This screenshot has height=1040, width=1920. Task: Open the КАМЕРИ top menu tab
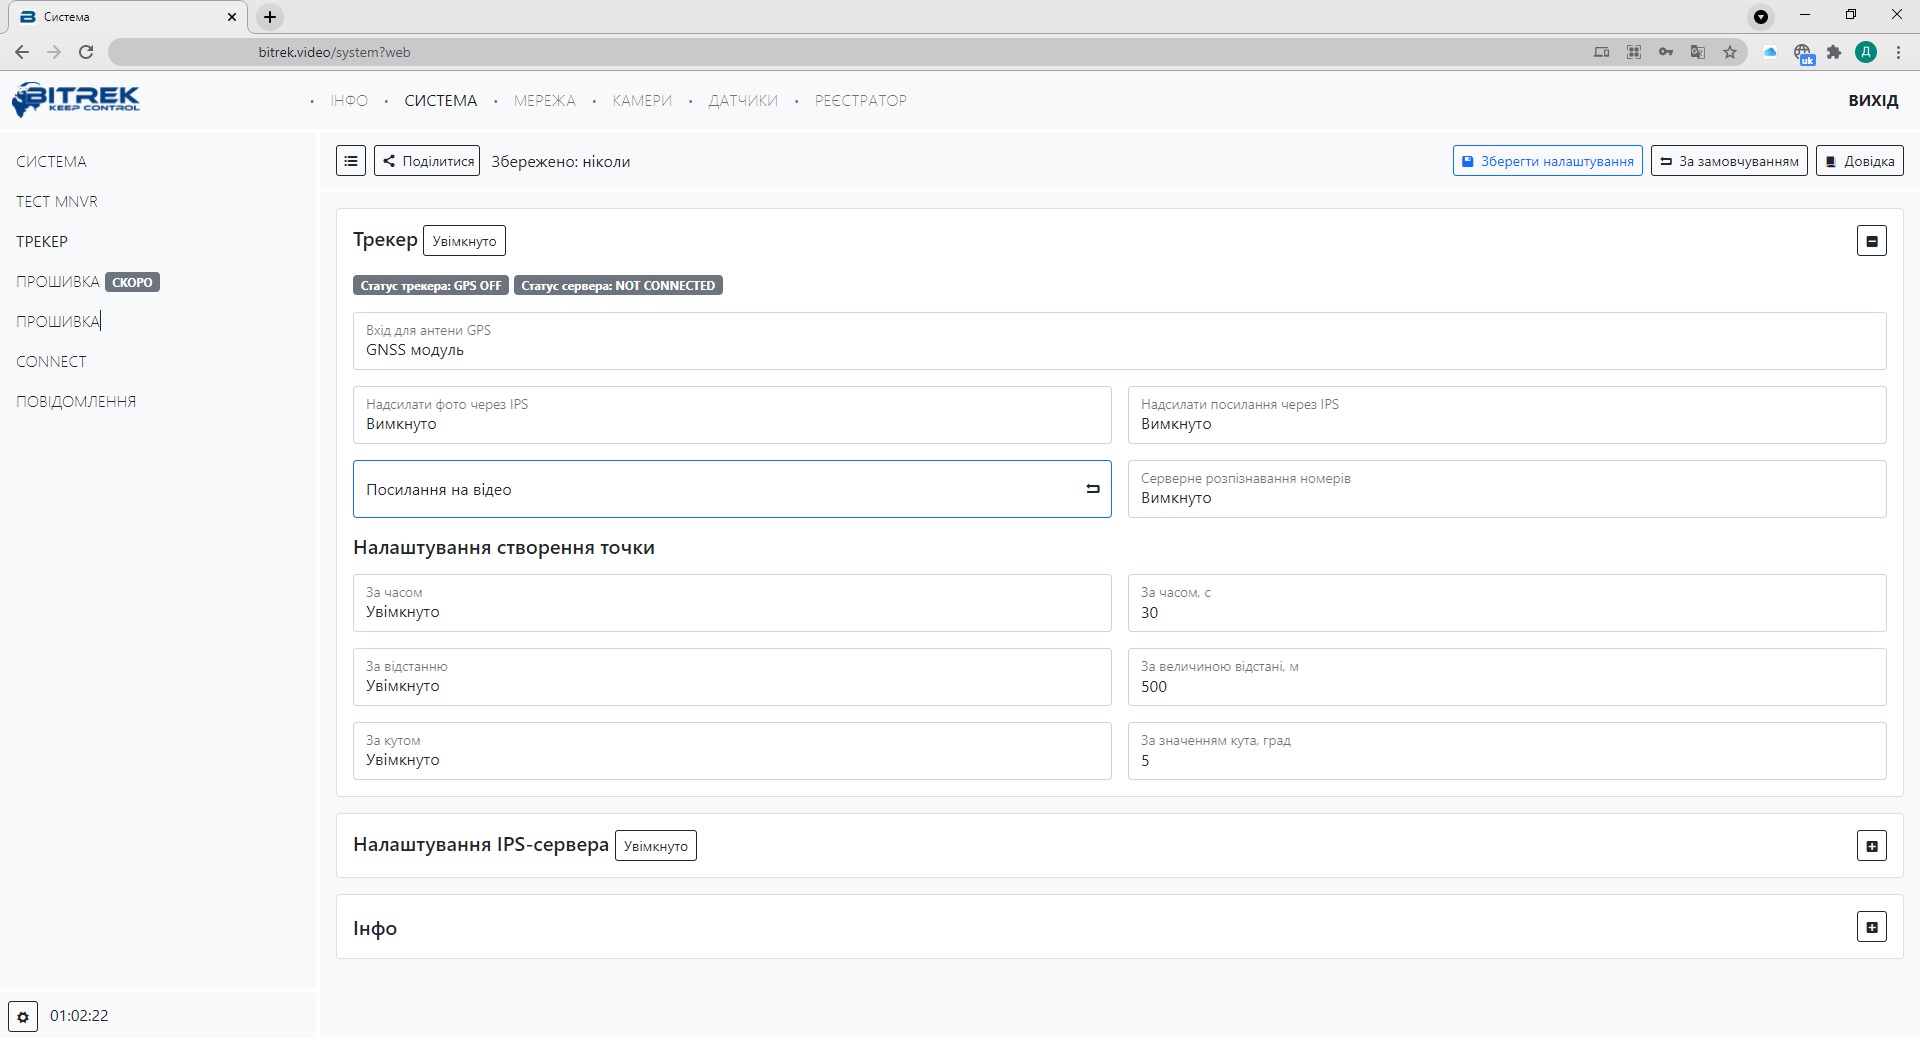click(x=642, y=101)
